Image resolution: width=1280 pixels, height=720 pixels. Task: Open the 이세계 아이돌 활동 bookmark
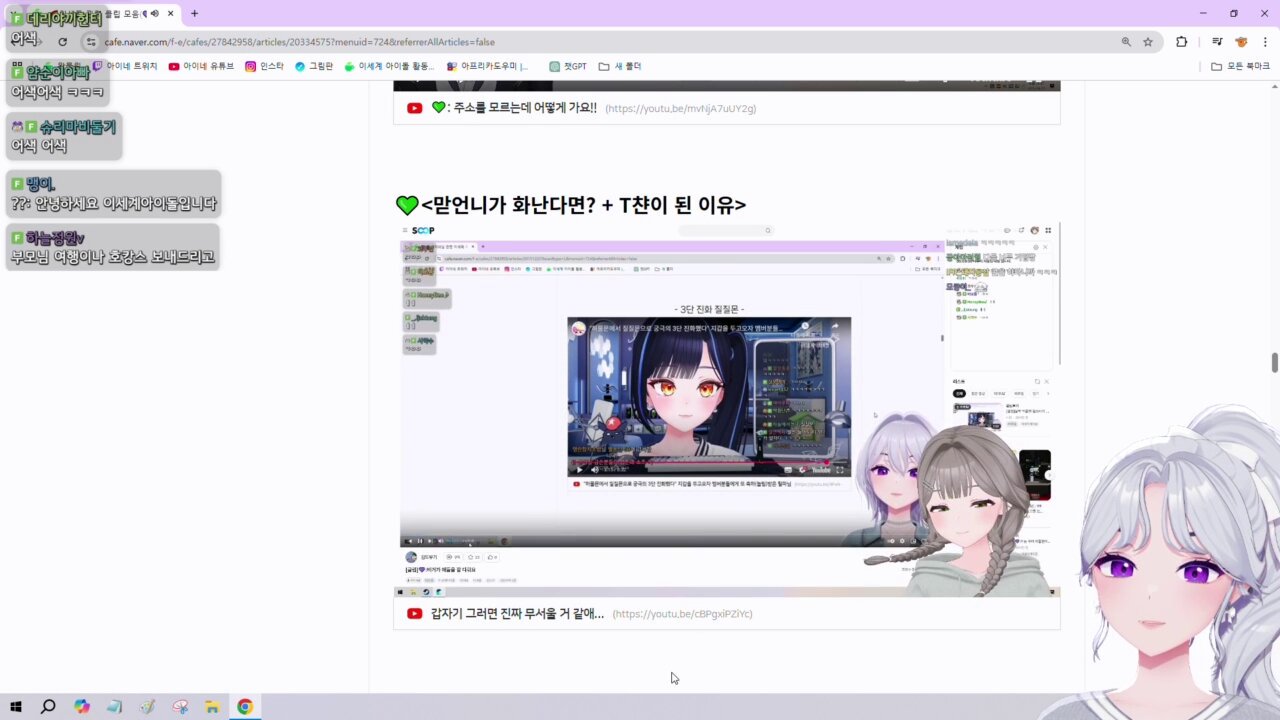coord(389,66)
